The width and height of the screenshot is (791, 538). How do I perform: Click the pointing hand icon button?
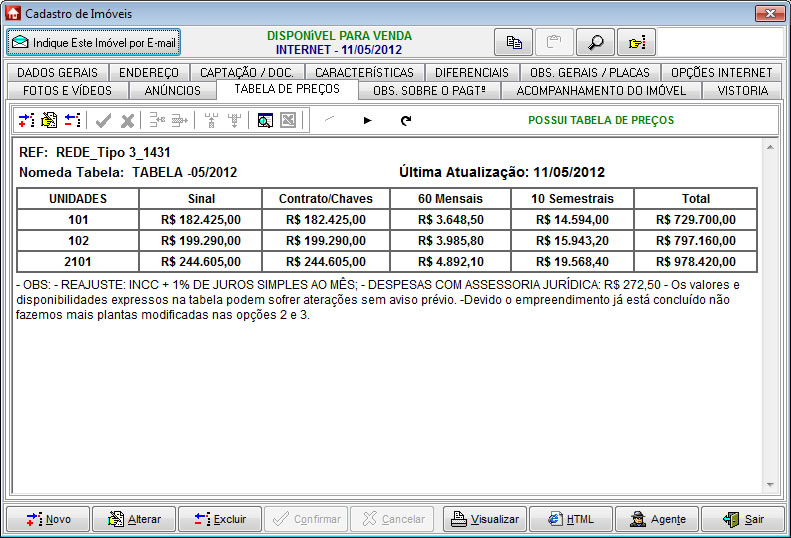[x=635, y=43]
